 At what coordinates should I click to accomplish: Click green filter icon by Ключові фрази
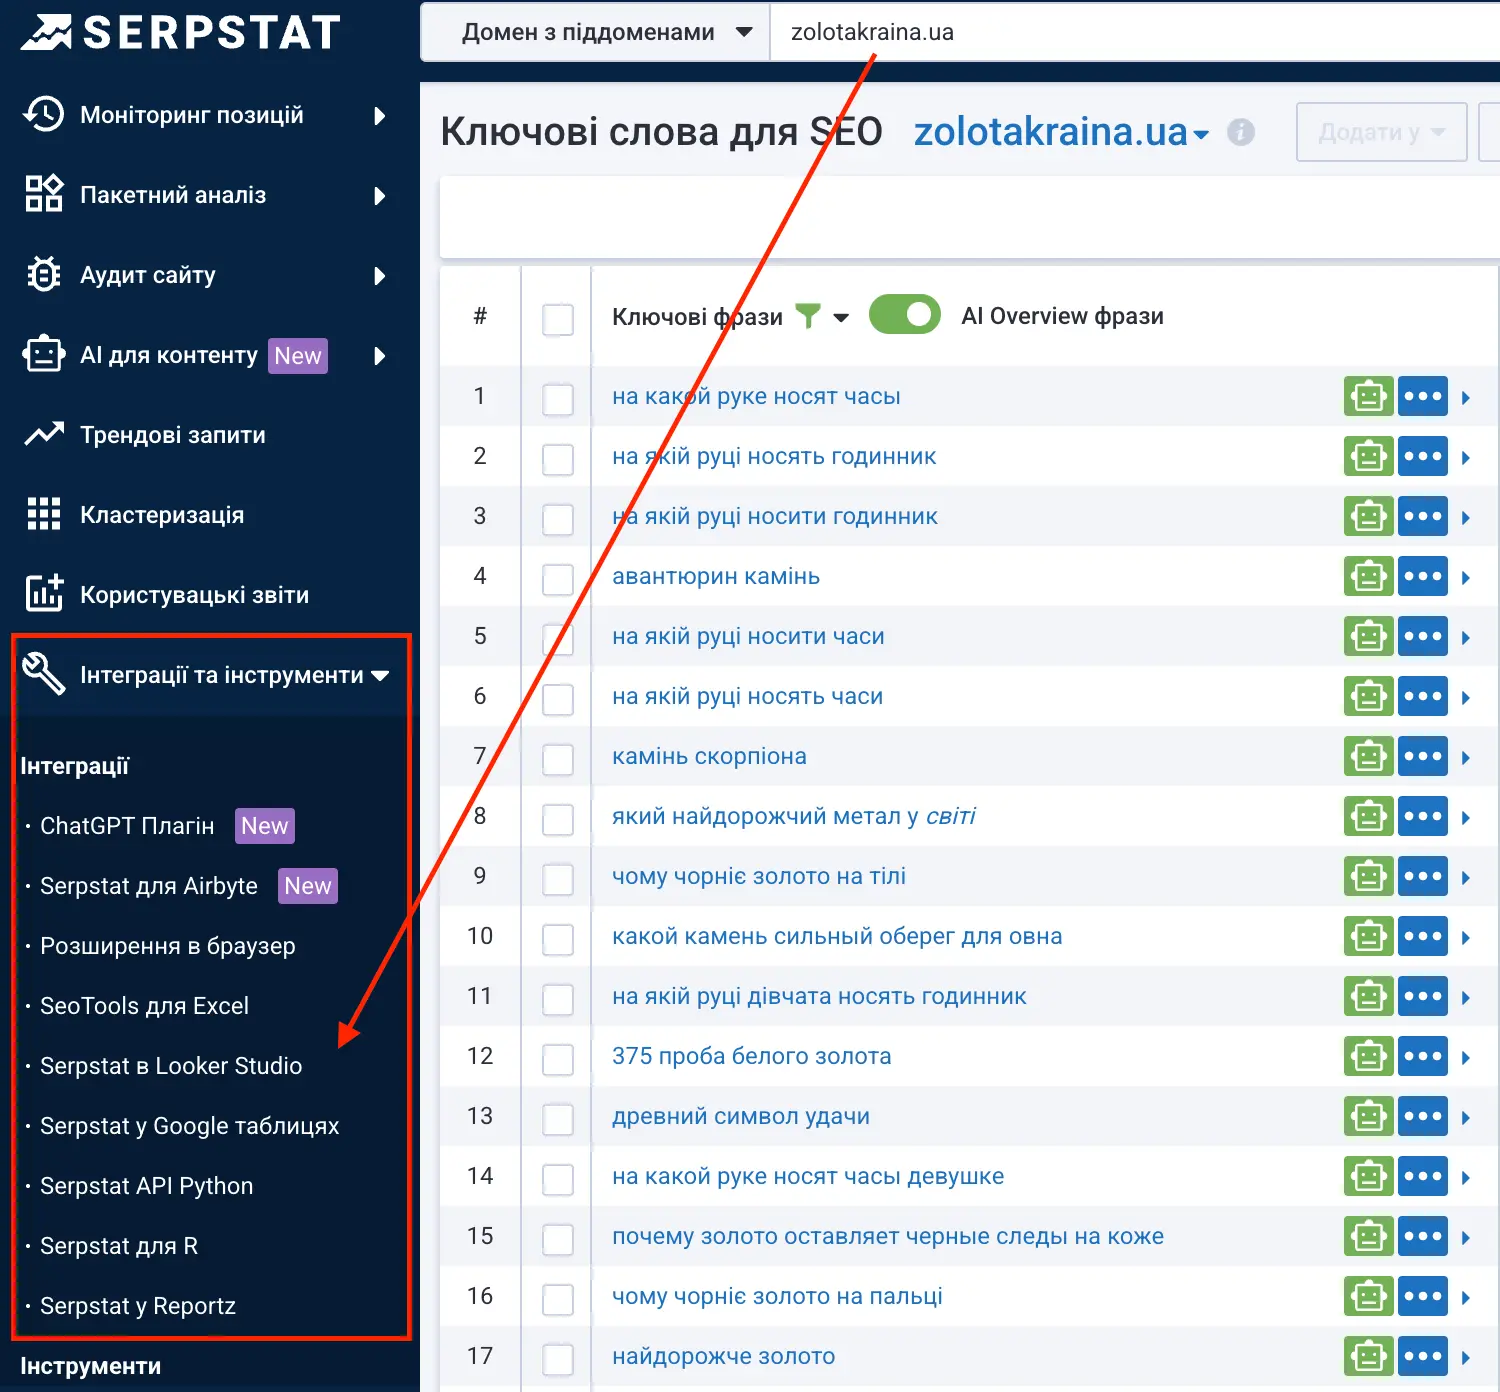coord(808,316)
